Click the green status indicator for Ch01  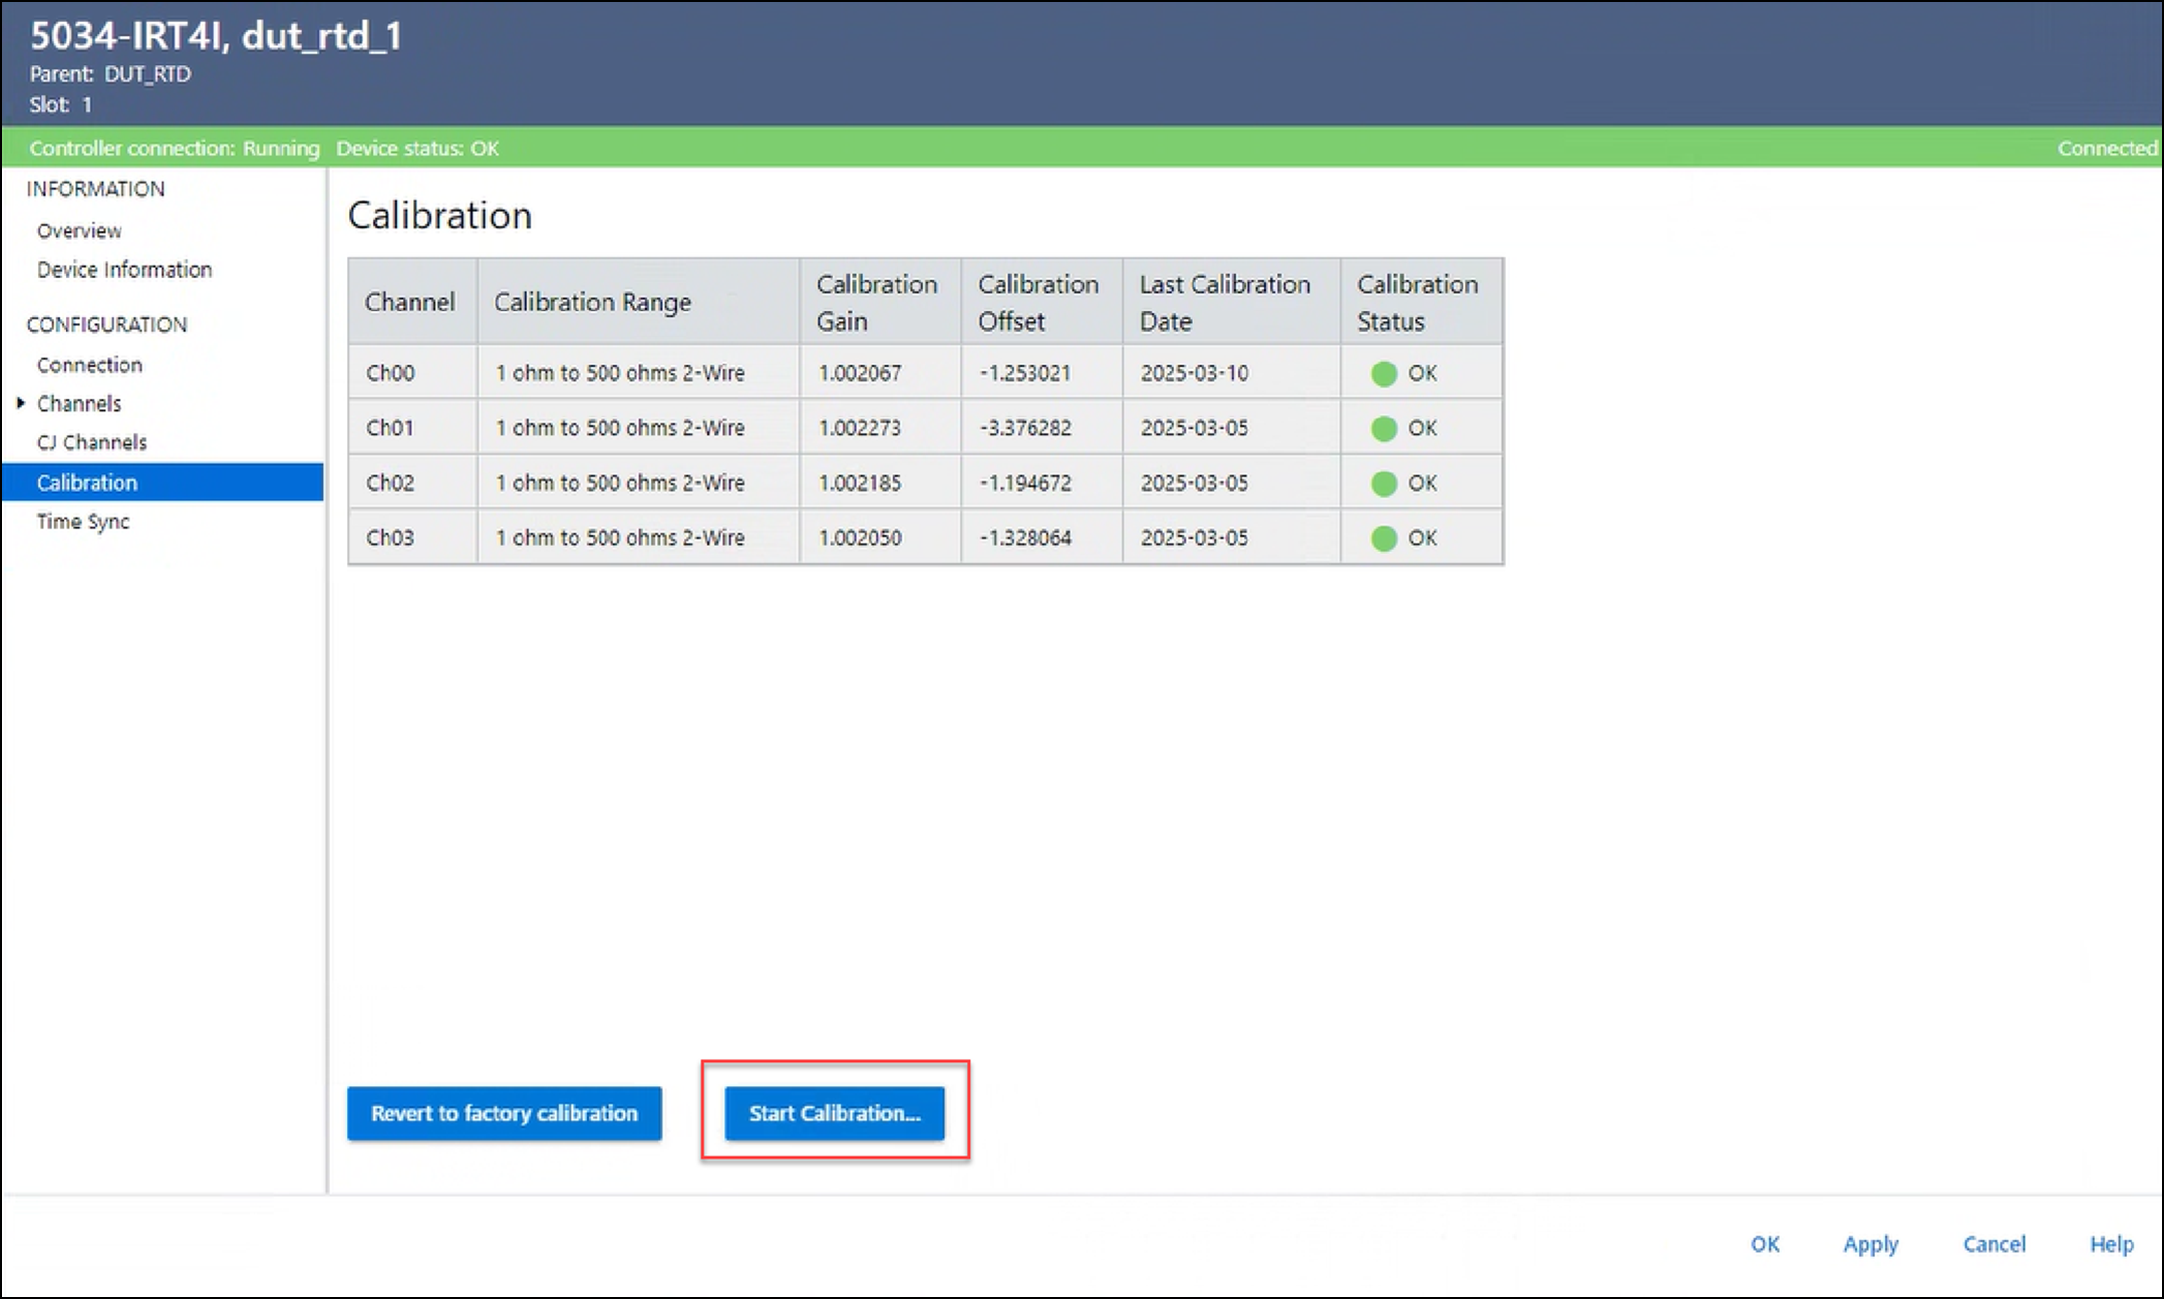point(1384,429)
